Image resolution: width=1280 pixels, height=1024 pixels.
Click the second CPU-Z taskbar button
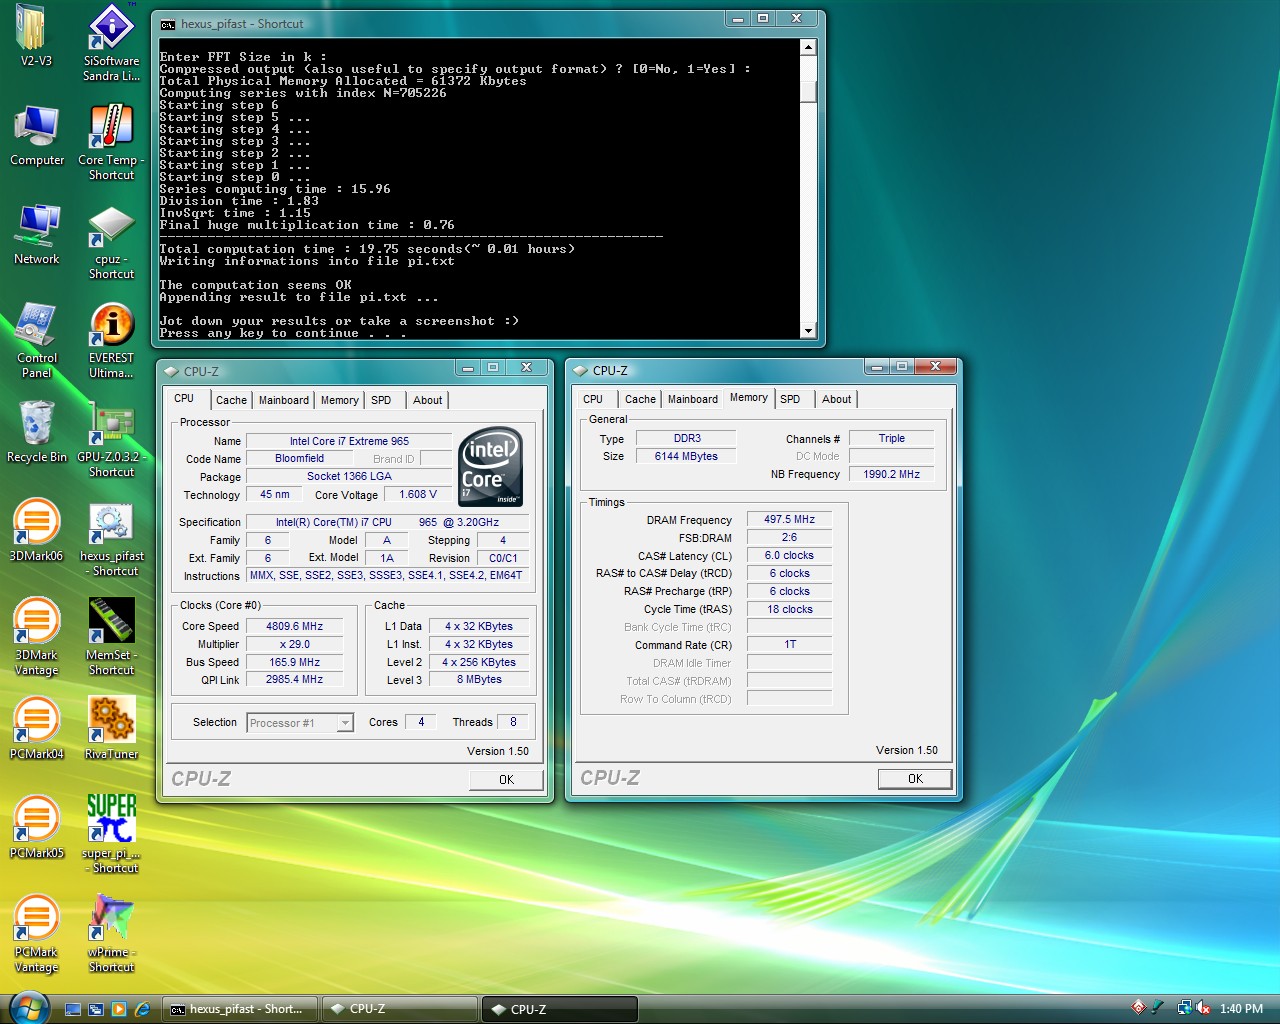click(560, 1009)
